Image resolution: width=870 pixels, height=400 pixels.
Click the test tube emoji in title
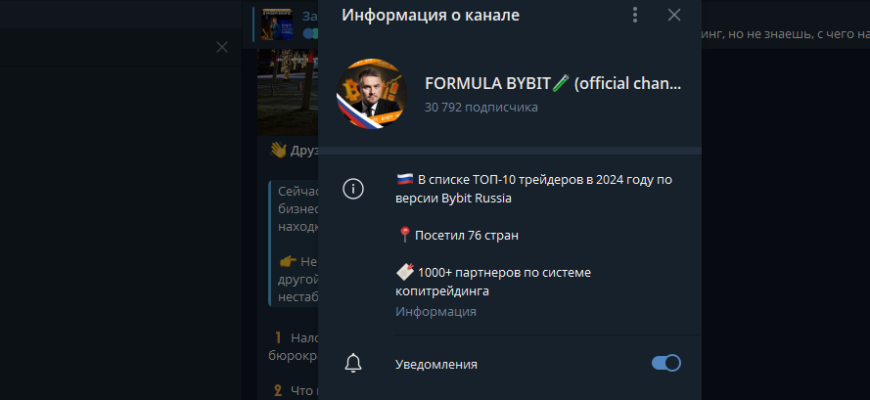pyautogui.click(x=561, y=84)
